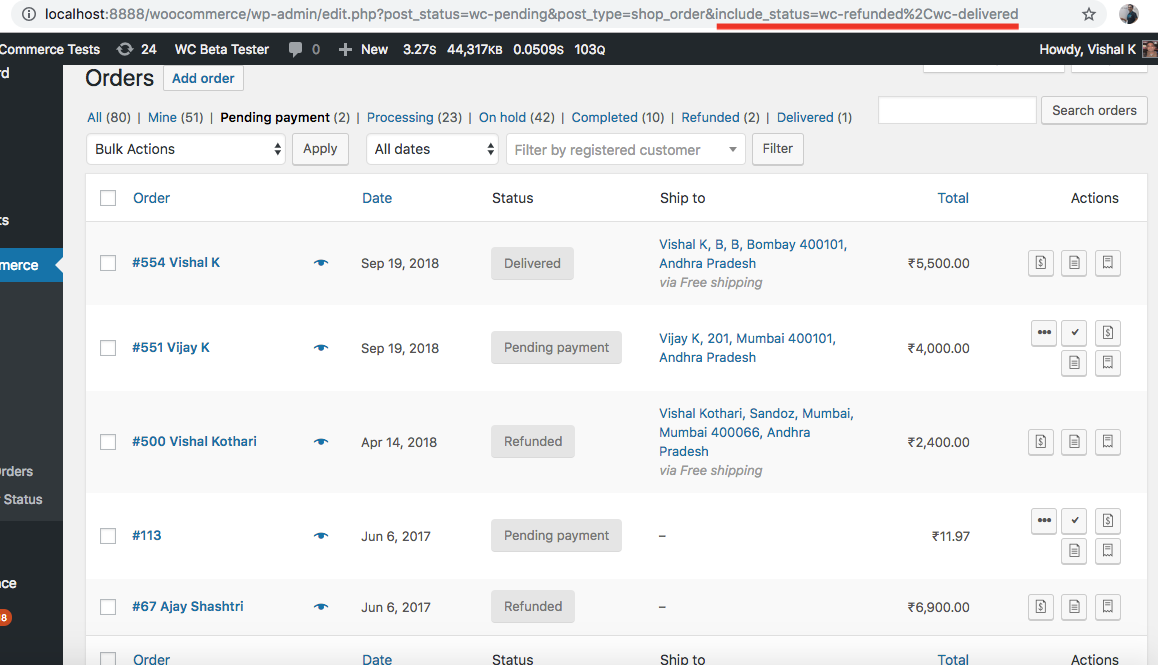This screenshot has width=1158, height=665.
Task: Open order #67 Ajay Shashtri link
Action: coord(188,607)
